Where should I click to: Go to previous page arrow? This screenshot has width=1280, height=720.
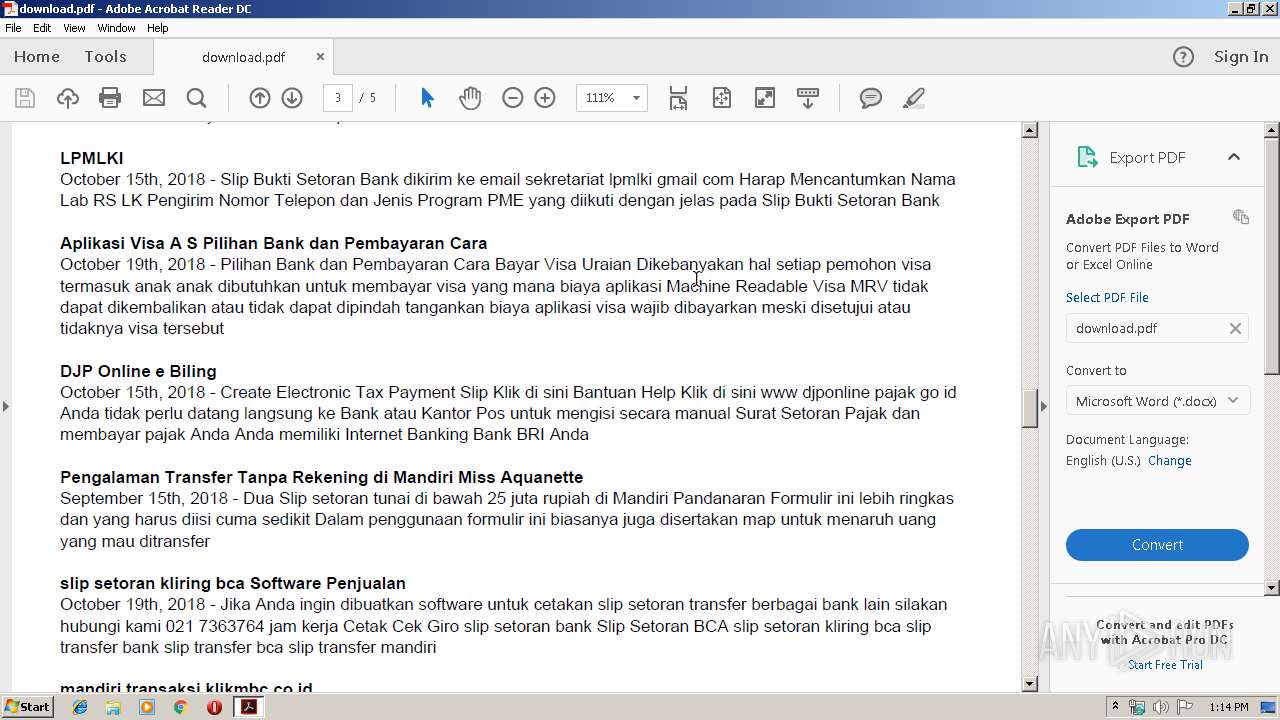259,98
